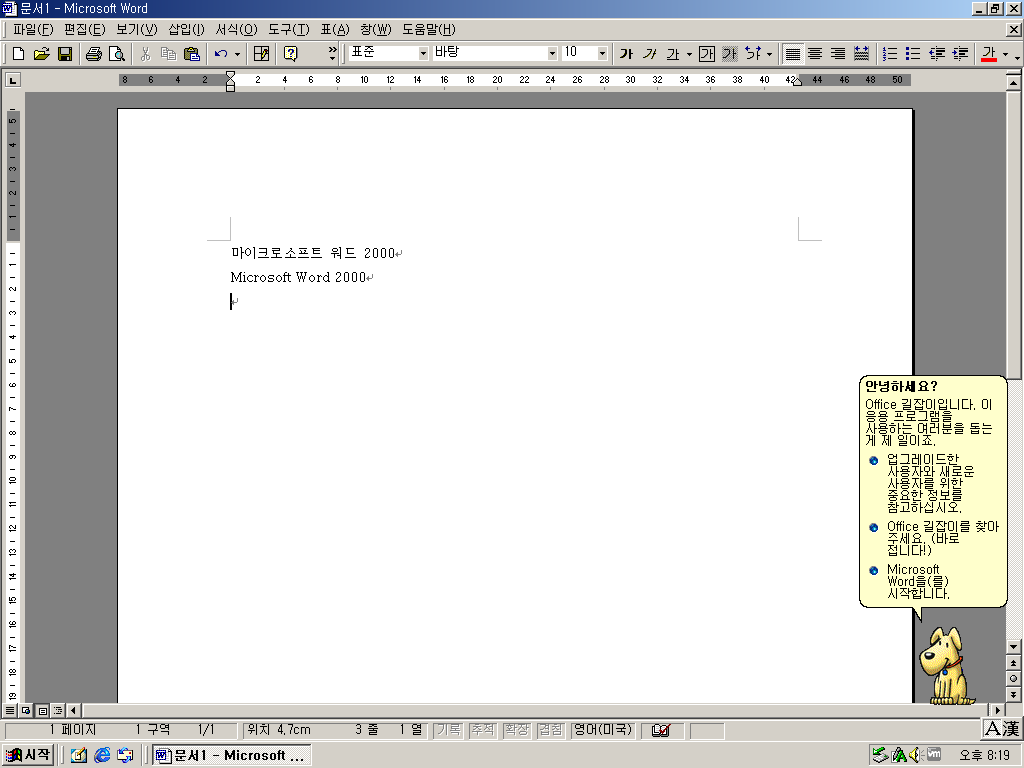The image size is (1024, 768).
Task: Show more standard toolbar buttons chevron
Action: click(x=332, y=54)
